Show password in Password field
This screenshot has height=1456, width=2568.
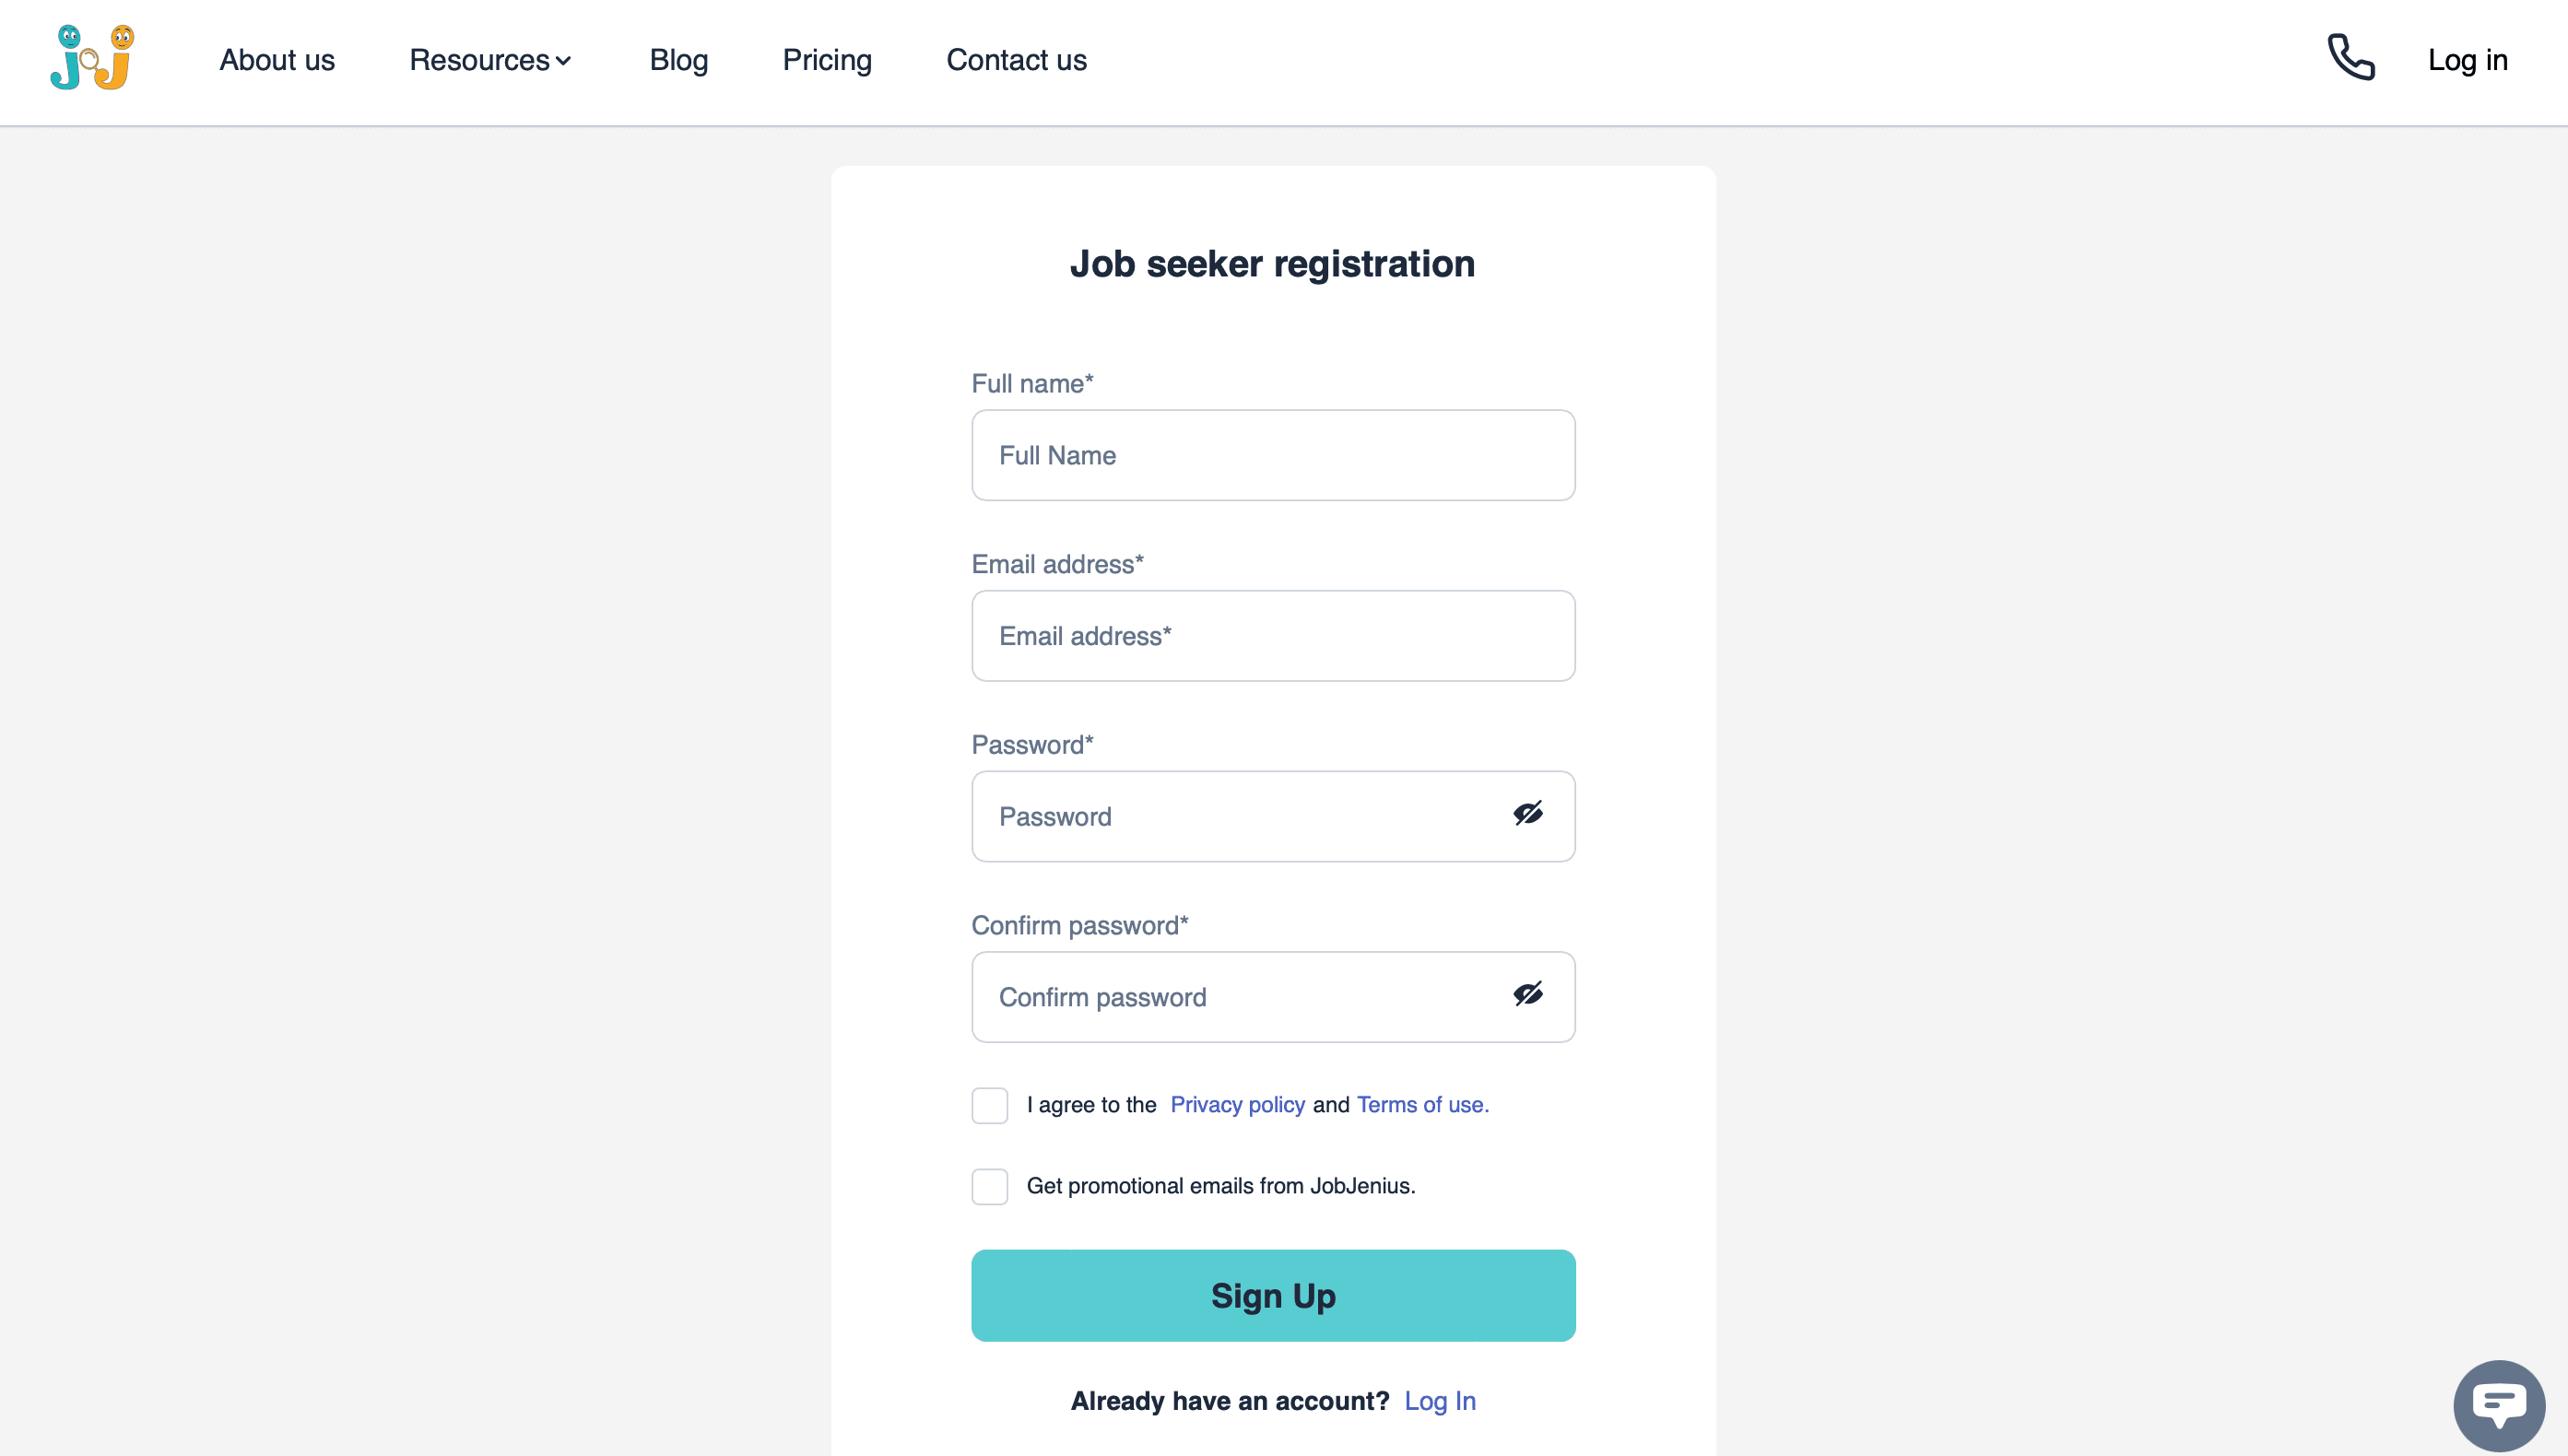click(1527, 814)
